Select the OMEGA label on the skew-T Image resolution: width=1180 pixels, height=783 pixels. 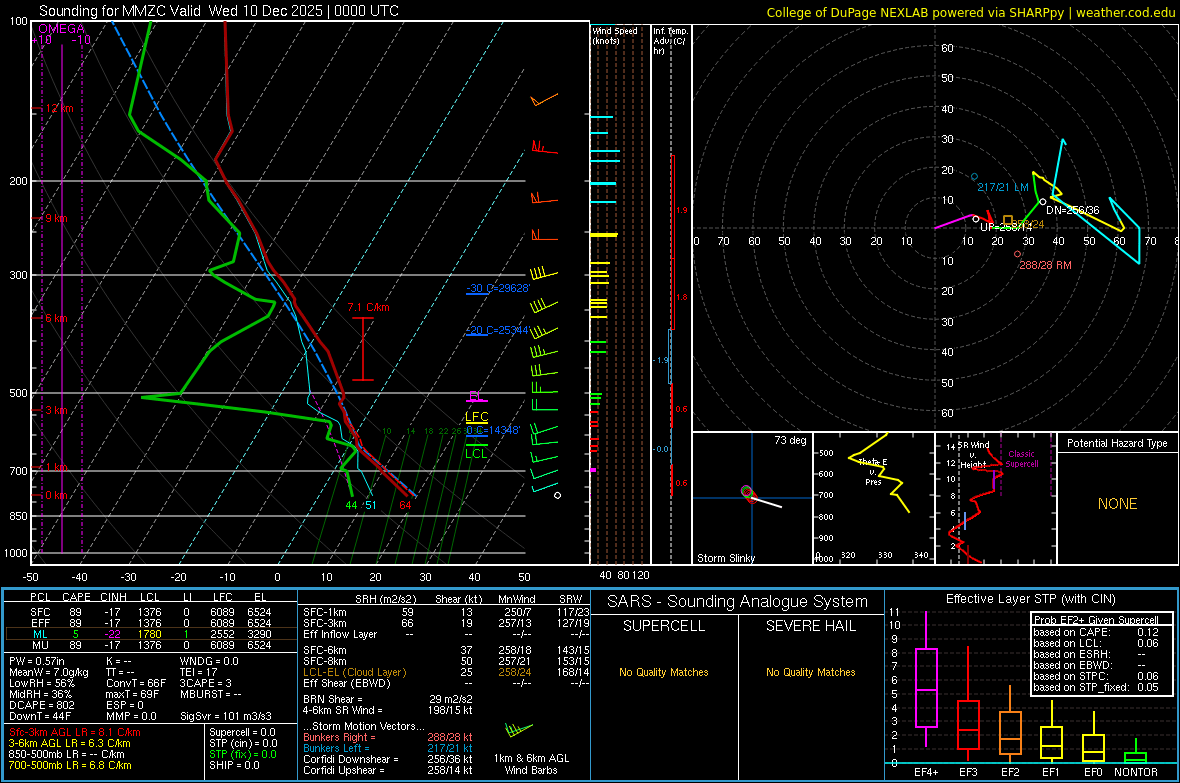pyautogui.click(x=62, y=29)
